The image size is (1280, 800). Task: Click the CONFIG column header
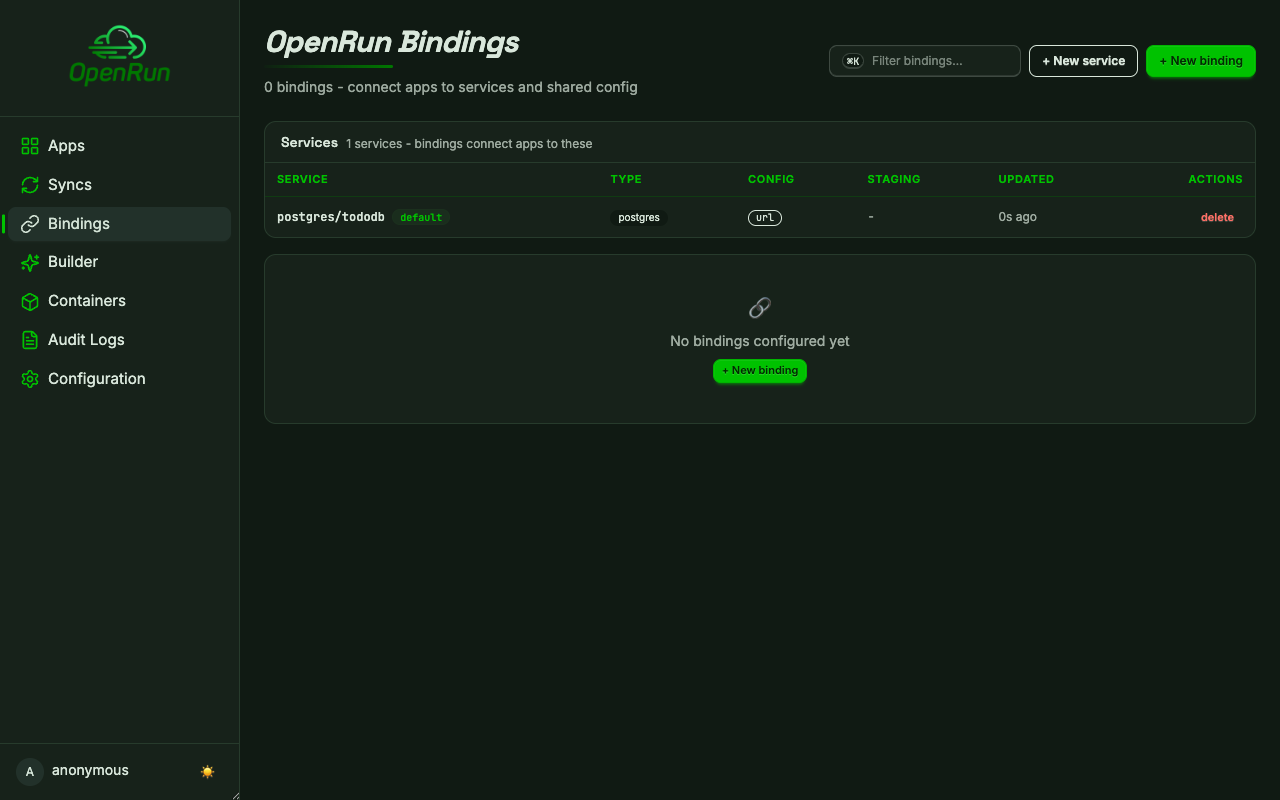pyautogui.click(x=771, y=180)
